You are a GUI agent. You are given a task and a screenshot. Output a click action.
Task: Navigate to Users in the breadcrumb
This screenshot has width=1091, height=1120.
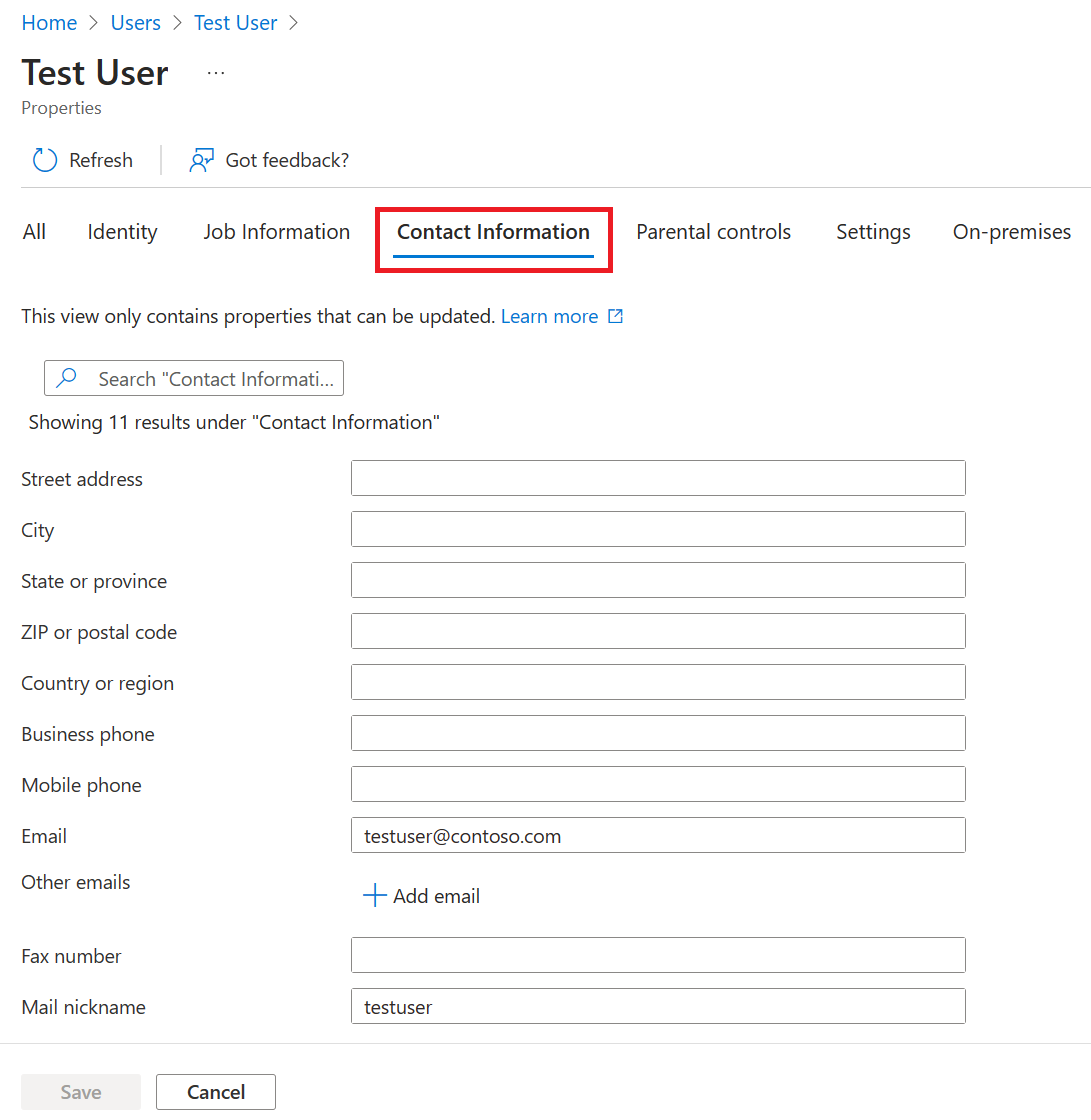point(136,23)
